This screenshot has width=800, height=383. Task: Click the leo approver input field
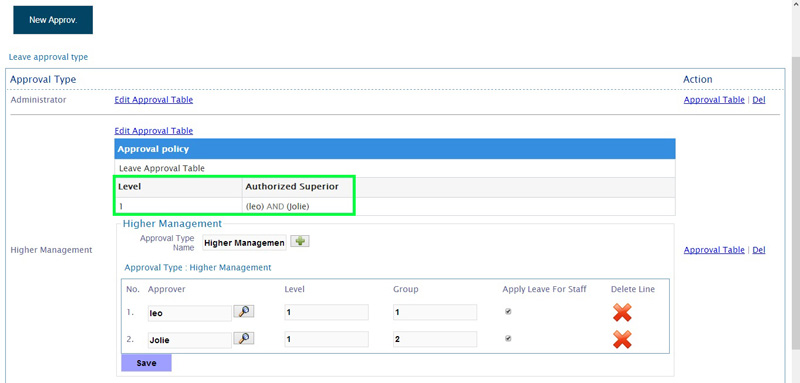pos(189,313)
